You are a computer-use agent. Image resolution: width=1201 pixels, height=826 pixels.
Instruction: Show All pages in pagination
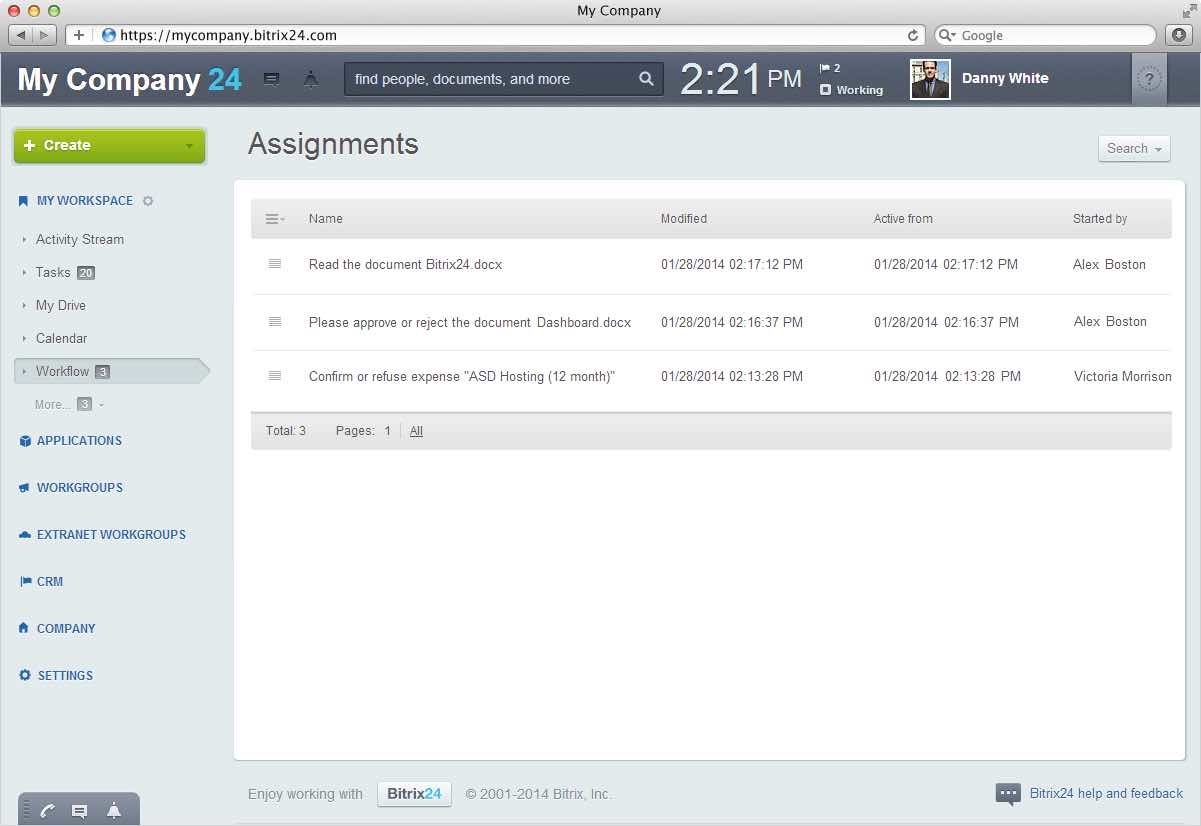[x=416, y=431]
